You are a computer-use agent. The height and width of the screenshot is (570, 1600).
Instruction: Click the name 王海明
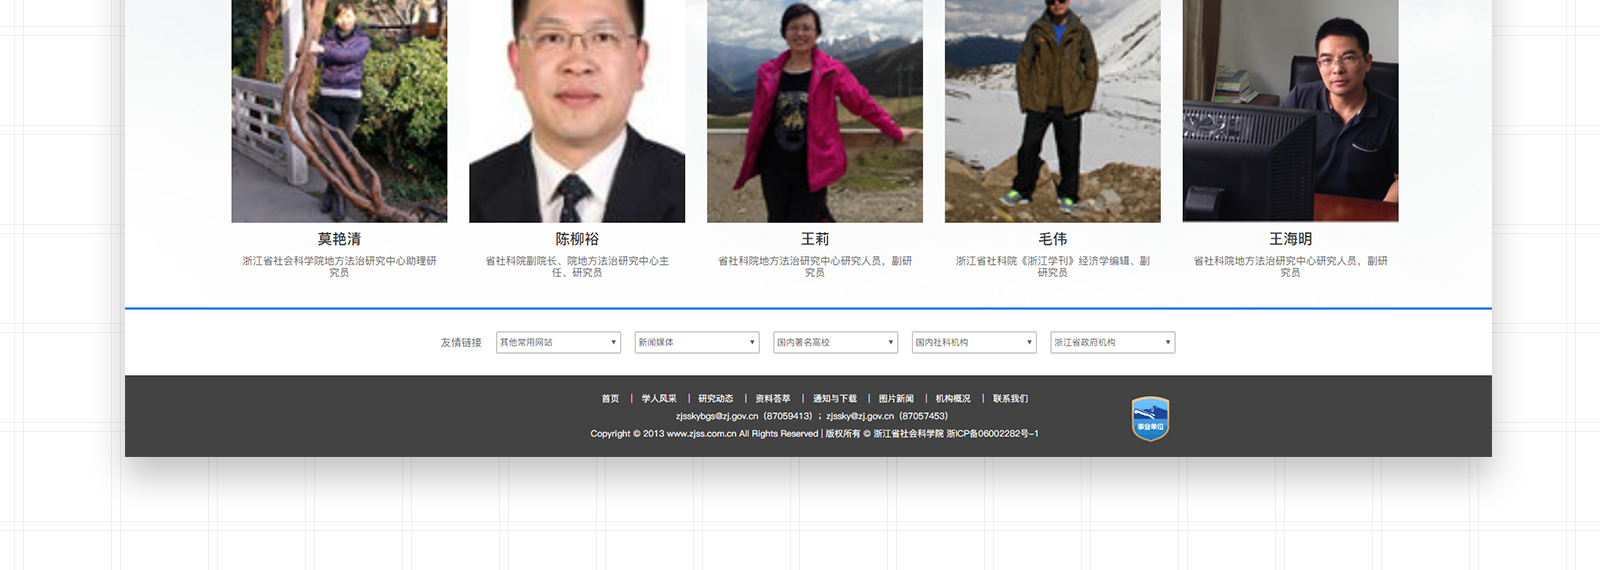[x=1290, y=239]
